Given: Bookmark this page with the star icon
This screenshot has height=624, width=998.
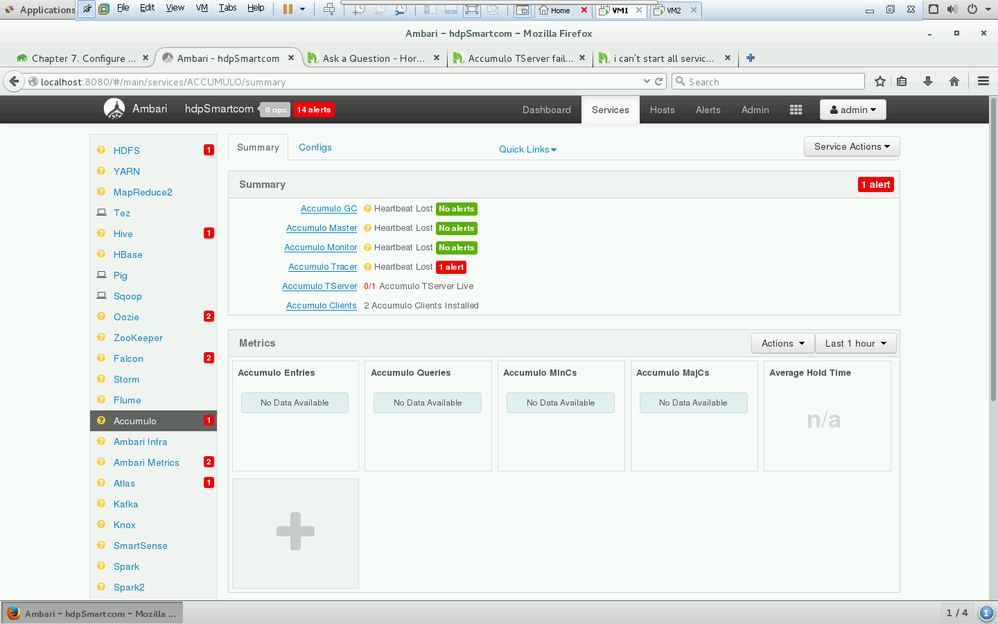Looking at the screenshot, I should pyautogui.click(x=880, y=82).
